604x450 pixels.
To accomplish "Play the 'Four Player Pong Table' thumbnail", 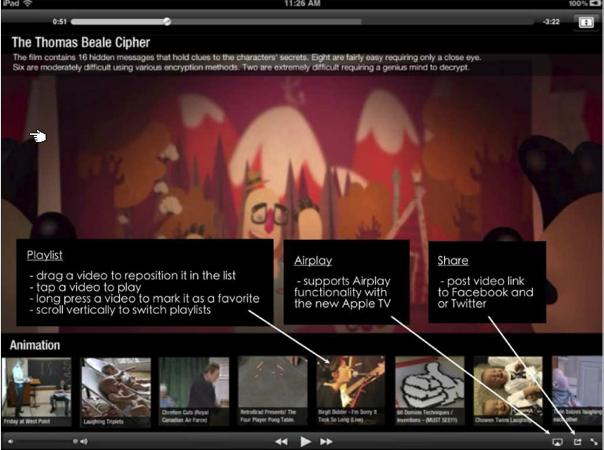I will click(x=273, y=391).
